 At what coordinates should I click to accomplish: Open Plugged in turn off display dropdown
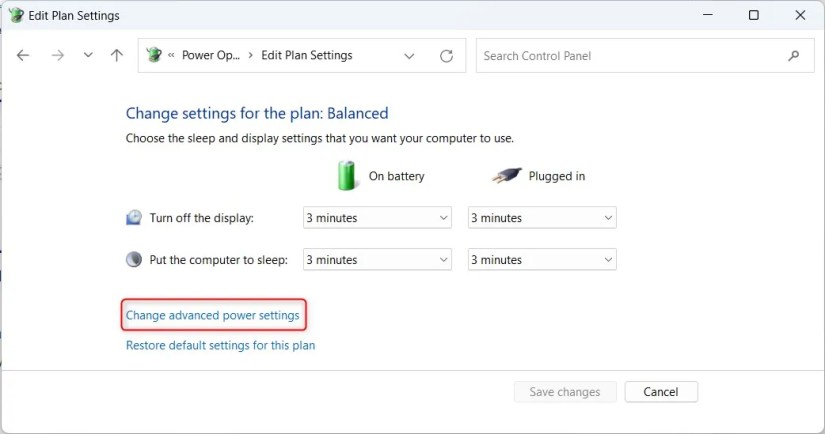[x=542, y=218]
